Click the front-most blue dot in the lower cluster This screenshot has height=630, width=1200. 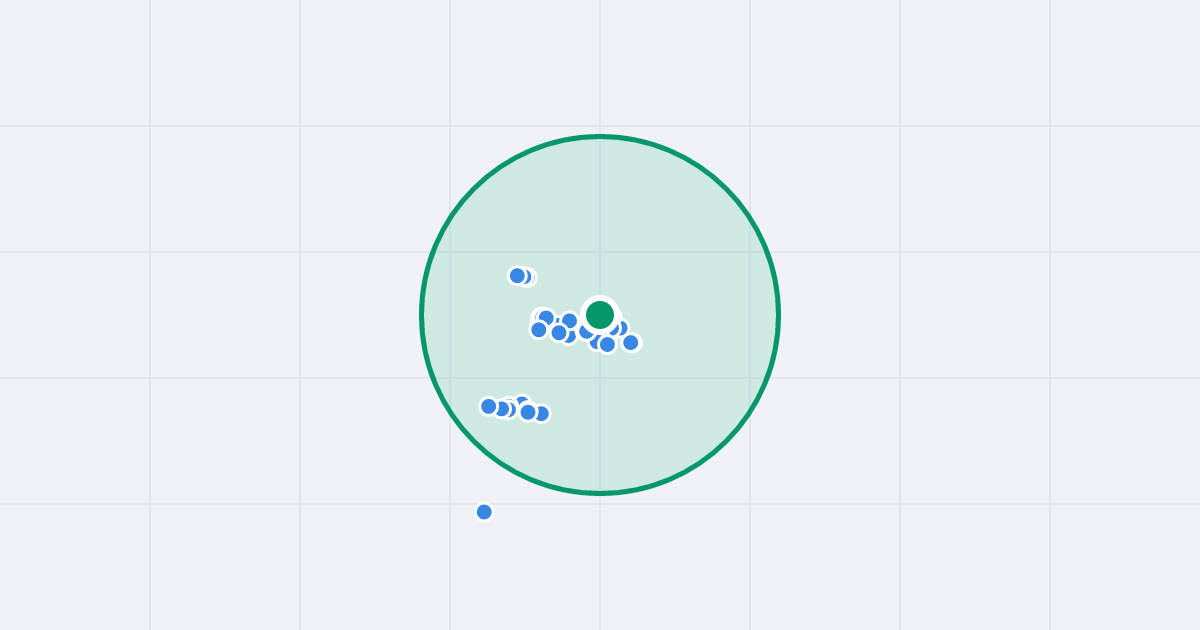(528, 412)
